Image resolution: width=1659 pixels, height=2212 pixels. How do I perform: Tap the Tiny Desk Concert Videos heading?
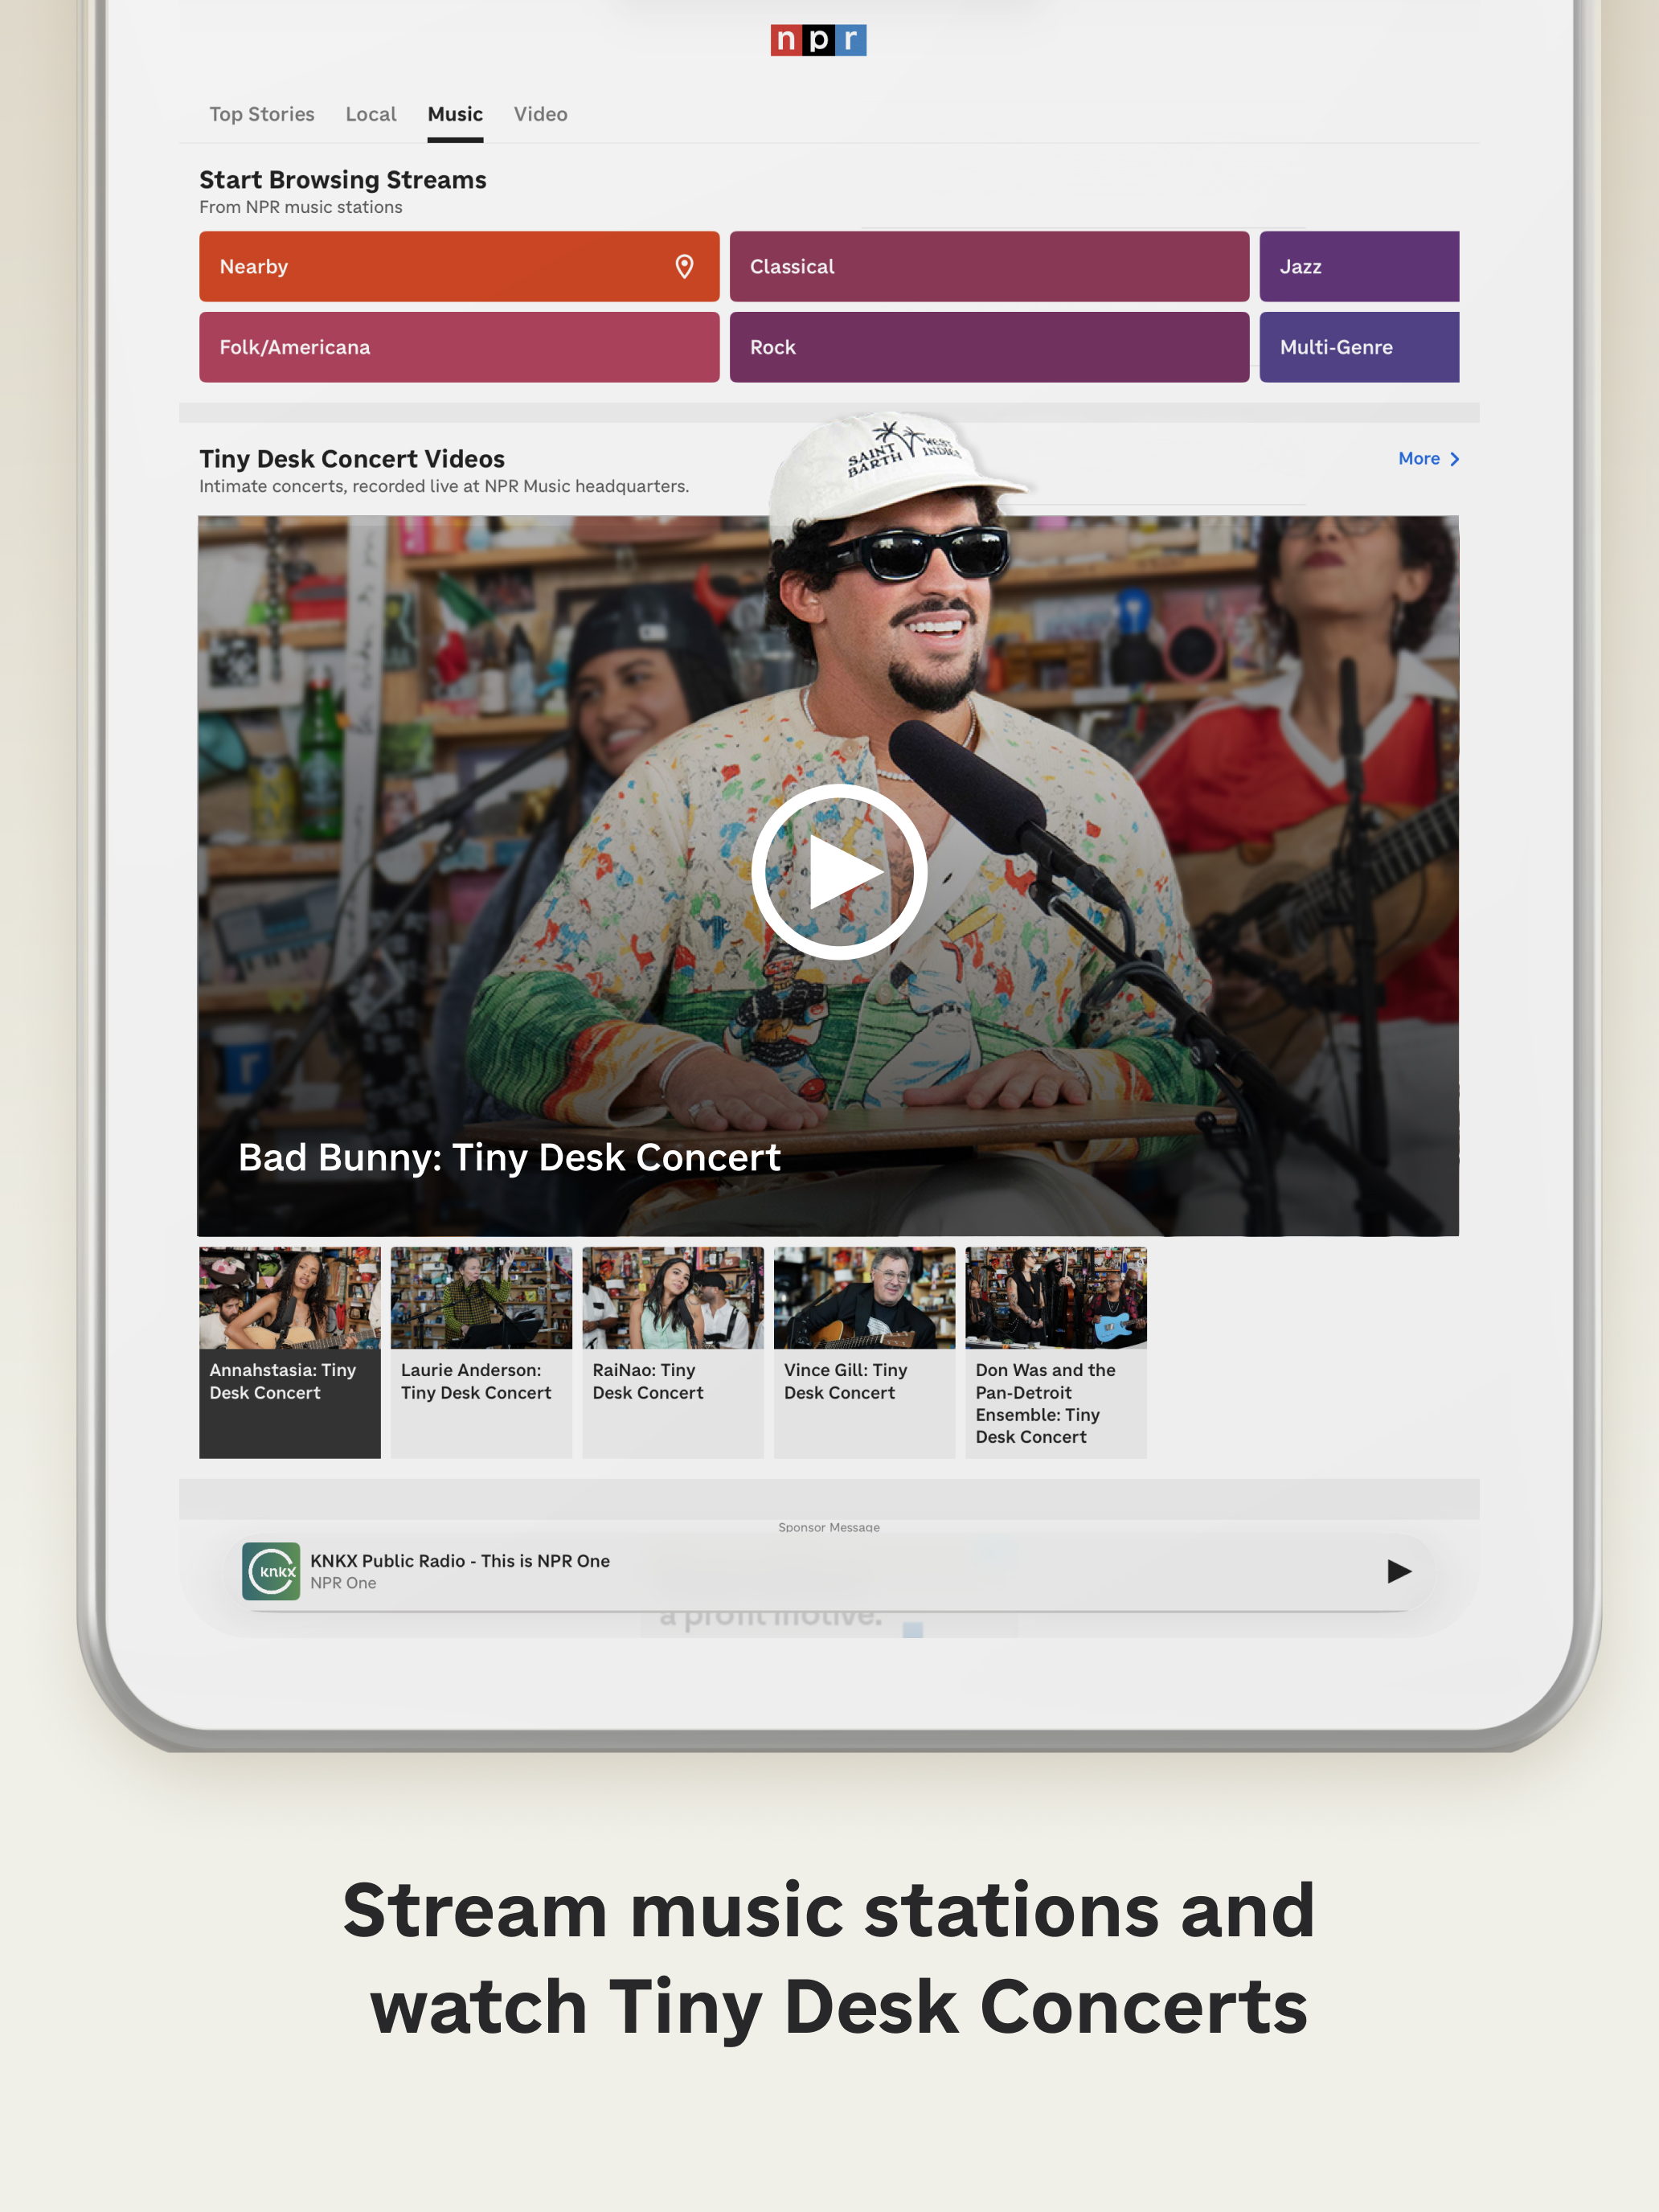coord(352,459)
